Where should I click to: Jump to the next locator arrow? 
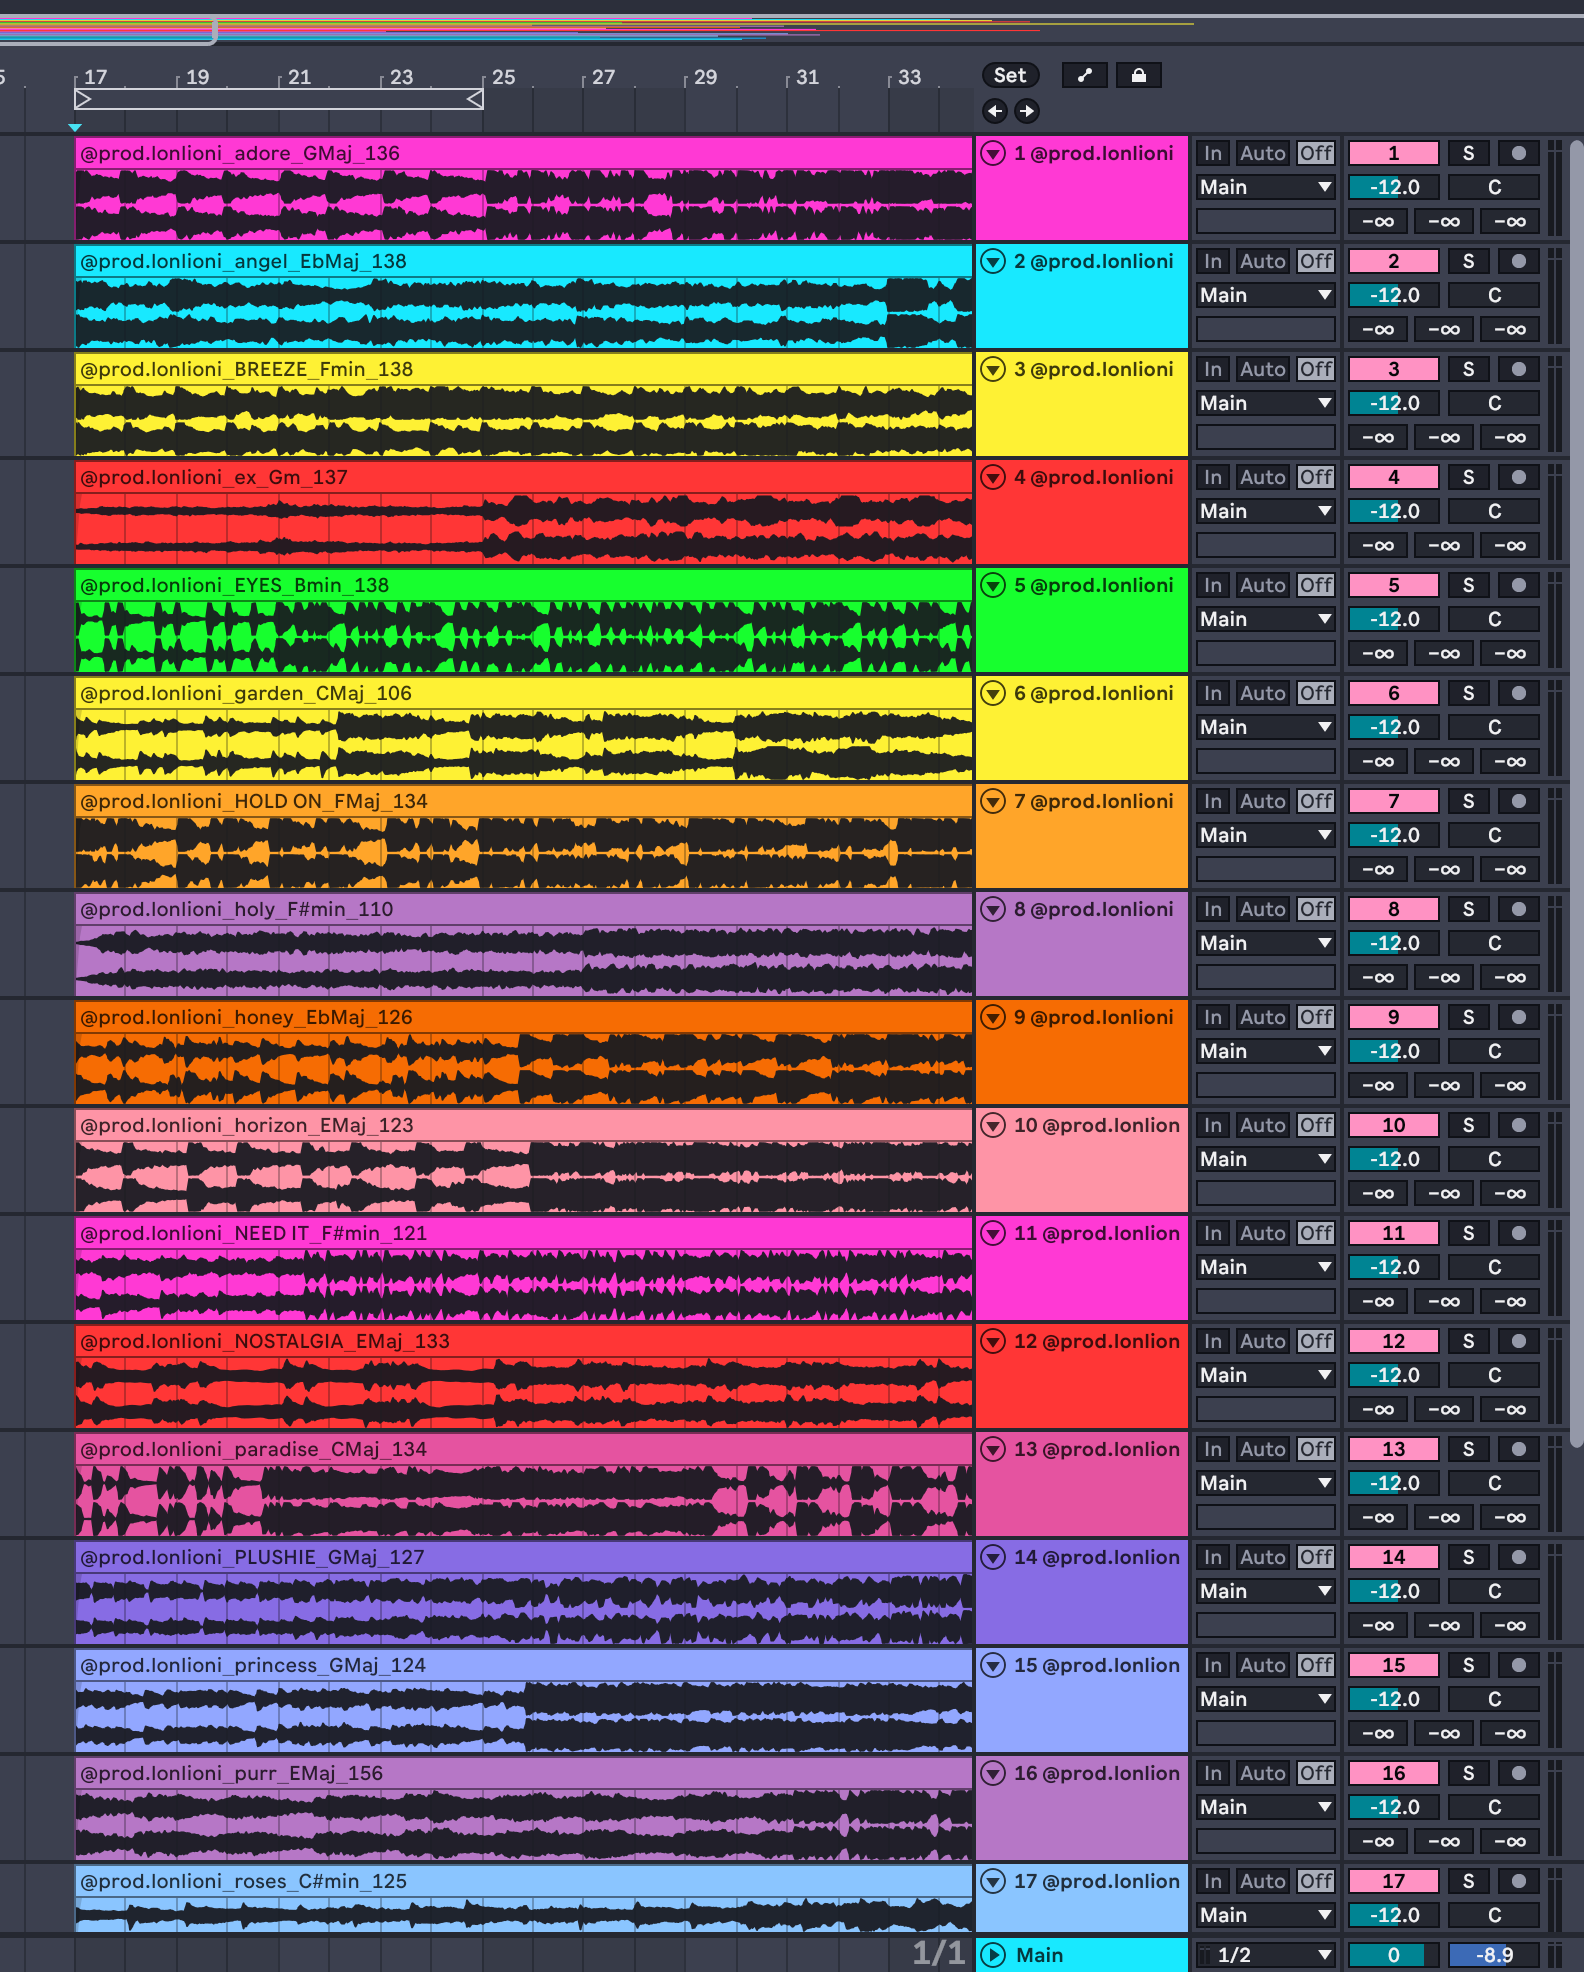click(x=1026, y=111)
